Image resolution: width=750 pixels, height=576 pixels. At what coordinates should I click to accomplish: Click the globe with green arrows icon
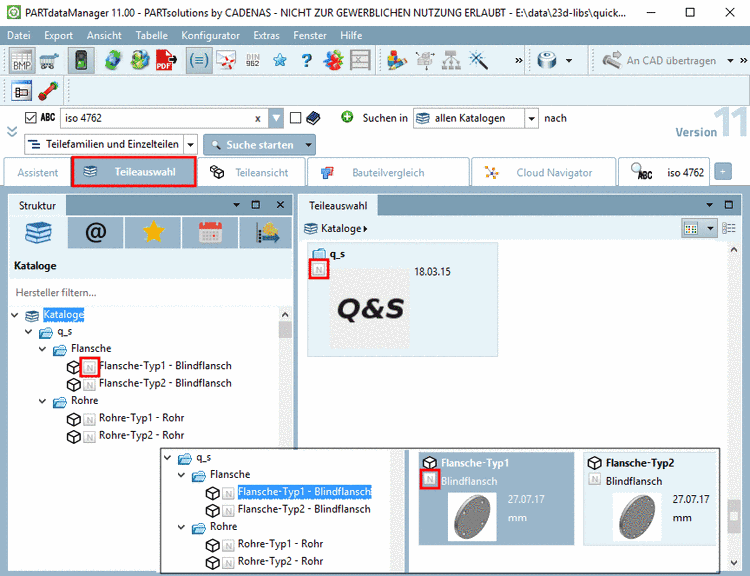click(113, 61)
